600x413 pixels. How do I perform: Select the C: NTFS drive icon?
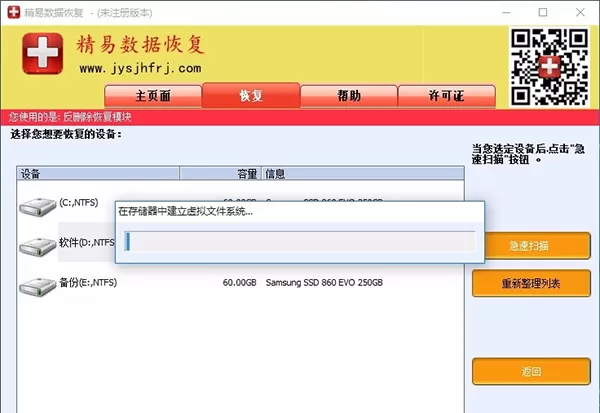tap(38, 207)
